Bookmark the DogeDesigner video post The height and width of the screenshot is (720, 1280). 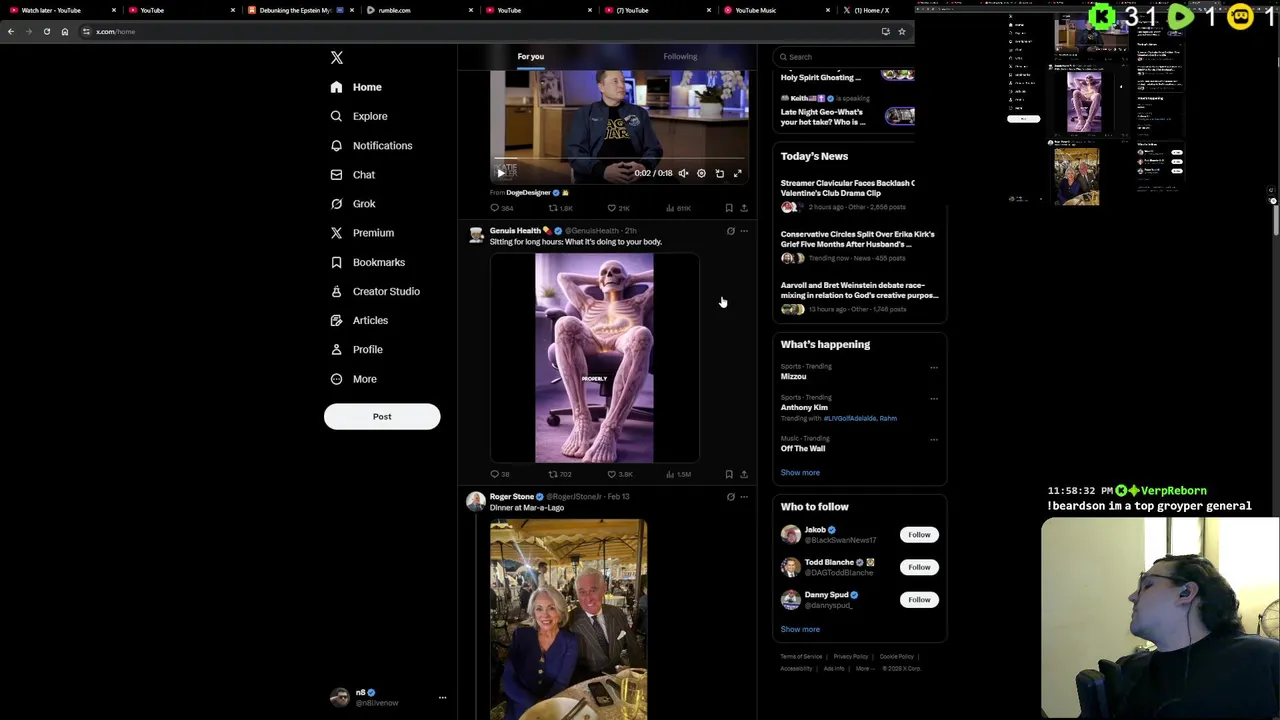pyautogui.click(x=729, y=208)
